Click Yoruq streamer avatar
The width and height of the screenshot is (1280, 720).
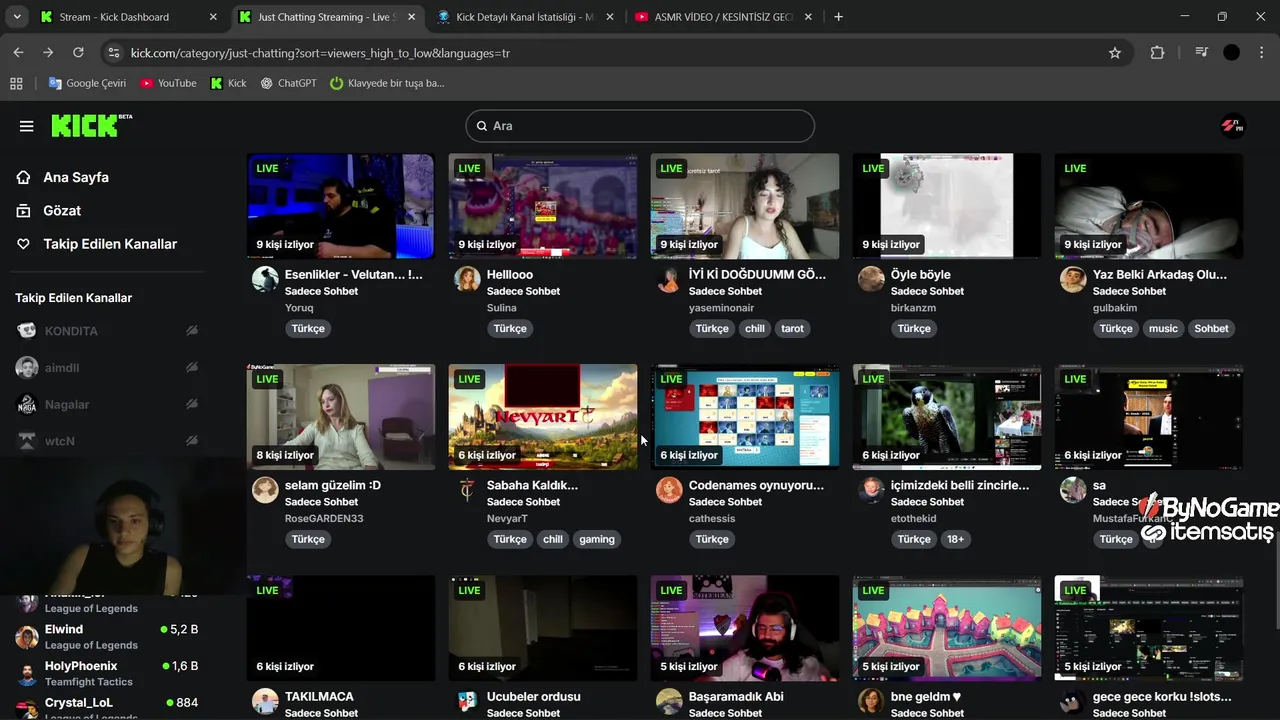[265, 279]
